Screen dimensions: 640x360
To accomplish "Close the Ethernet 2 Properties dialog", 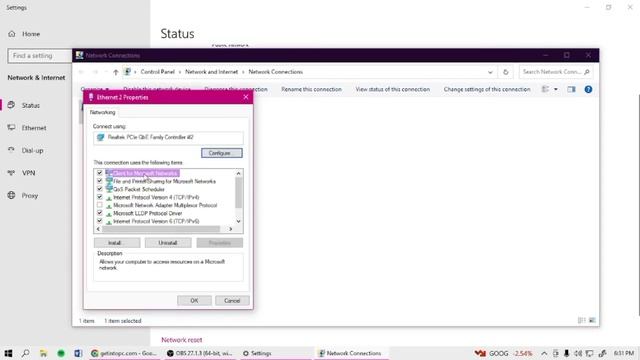I will tap(245, 97).
